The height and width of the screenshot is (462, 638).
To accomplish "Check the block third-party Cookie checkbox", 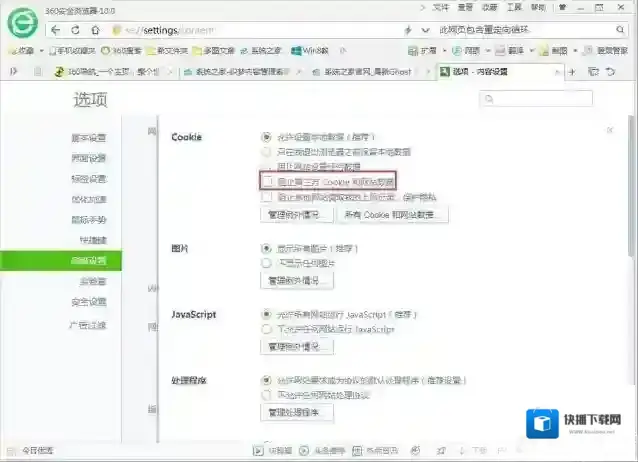I will click(x=267, y=181).
